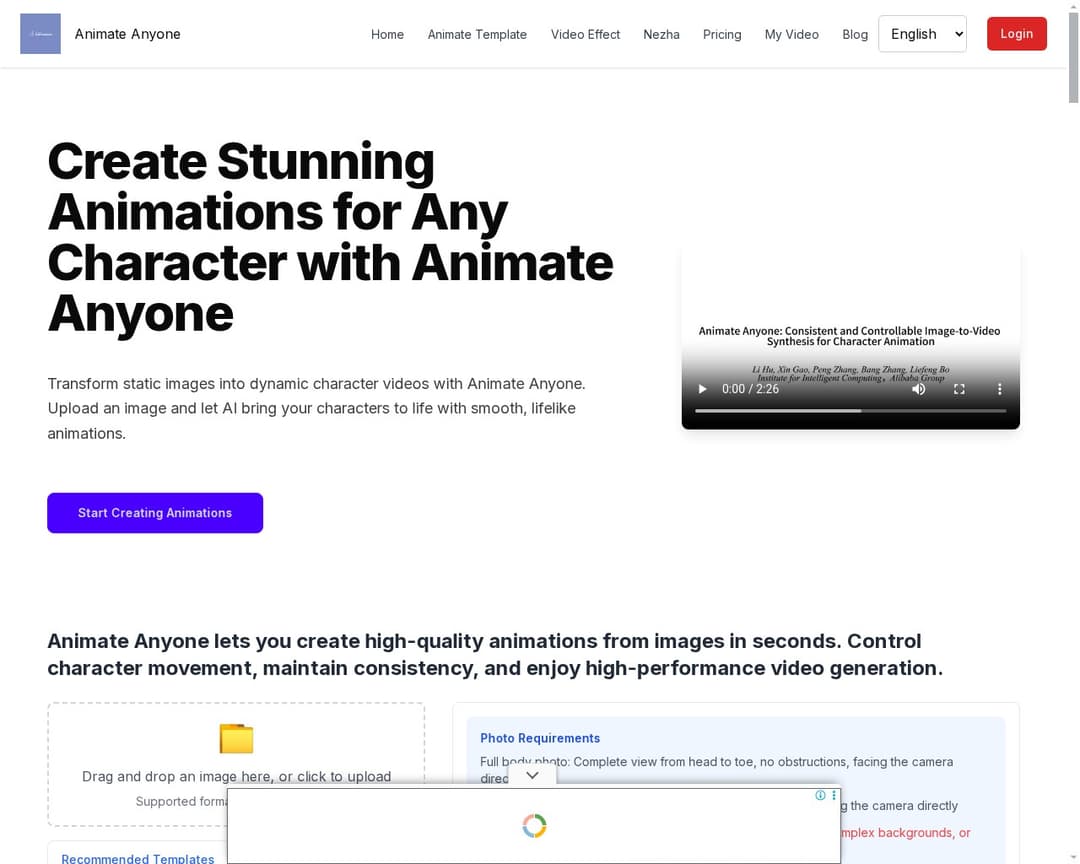The width and height of the screenshot is (1080, 864).
Task: Open the ad options ellipsis
Action: [834, 795]
